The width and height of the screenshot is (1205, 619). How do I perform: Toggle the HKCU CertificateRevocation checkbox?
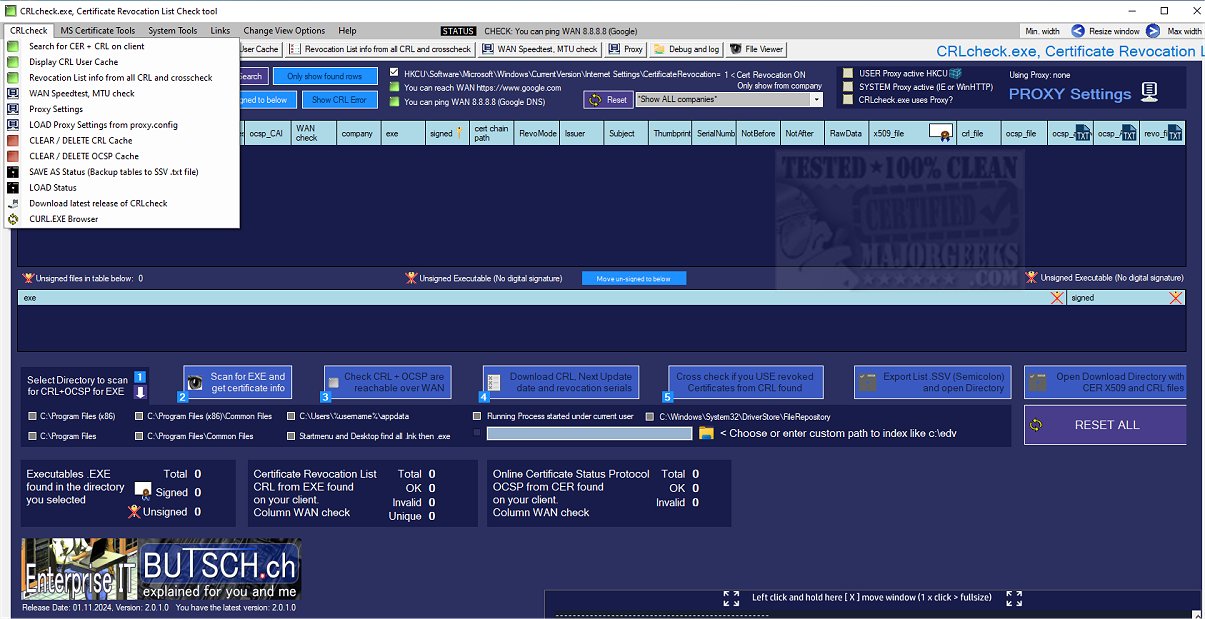pyautogui.click(x=395, y=73)
